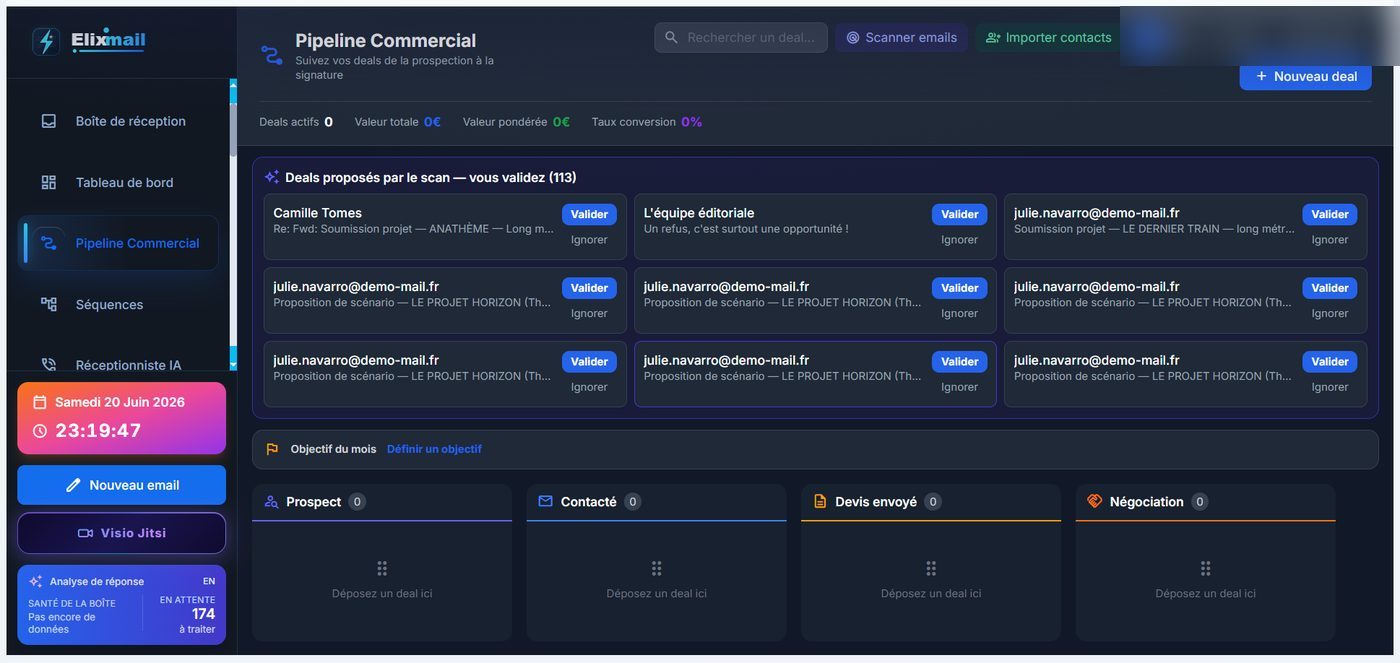The height and width of the screenshot is (663, 1400).
Task: Click the Valeur pondérée 0€ statistic
Action: 516,122
